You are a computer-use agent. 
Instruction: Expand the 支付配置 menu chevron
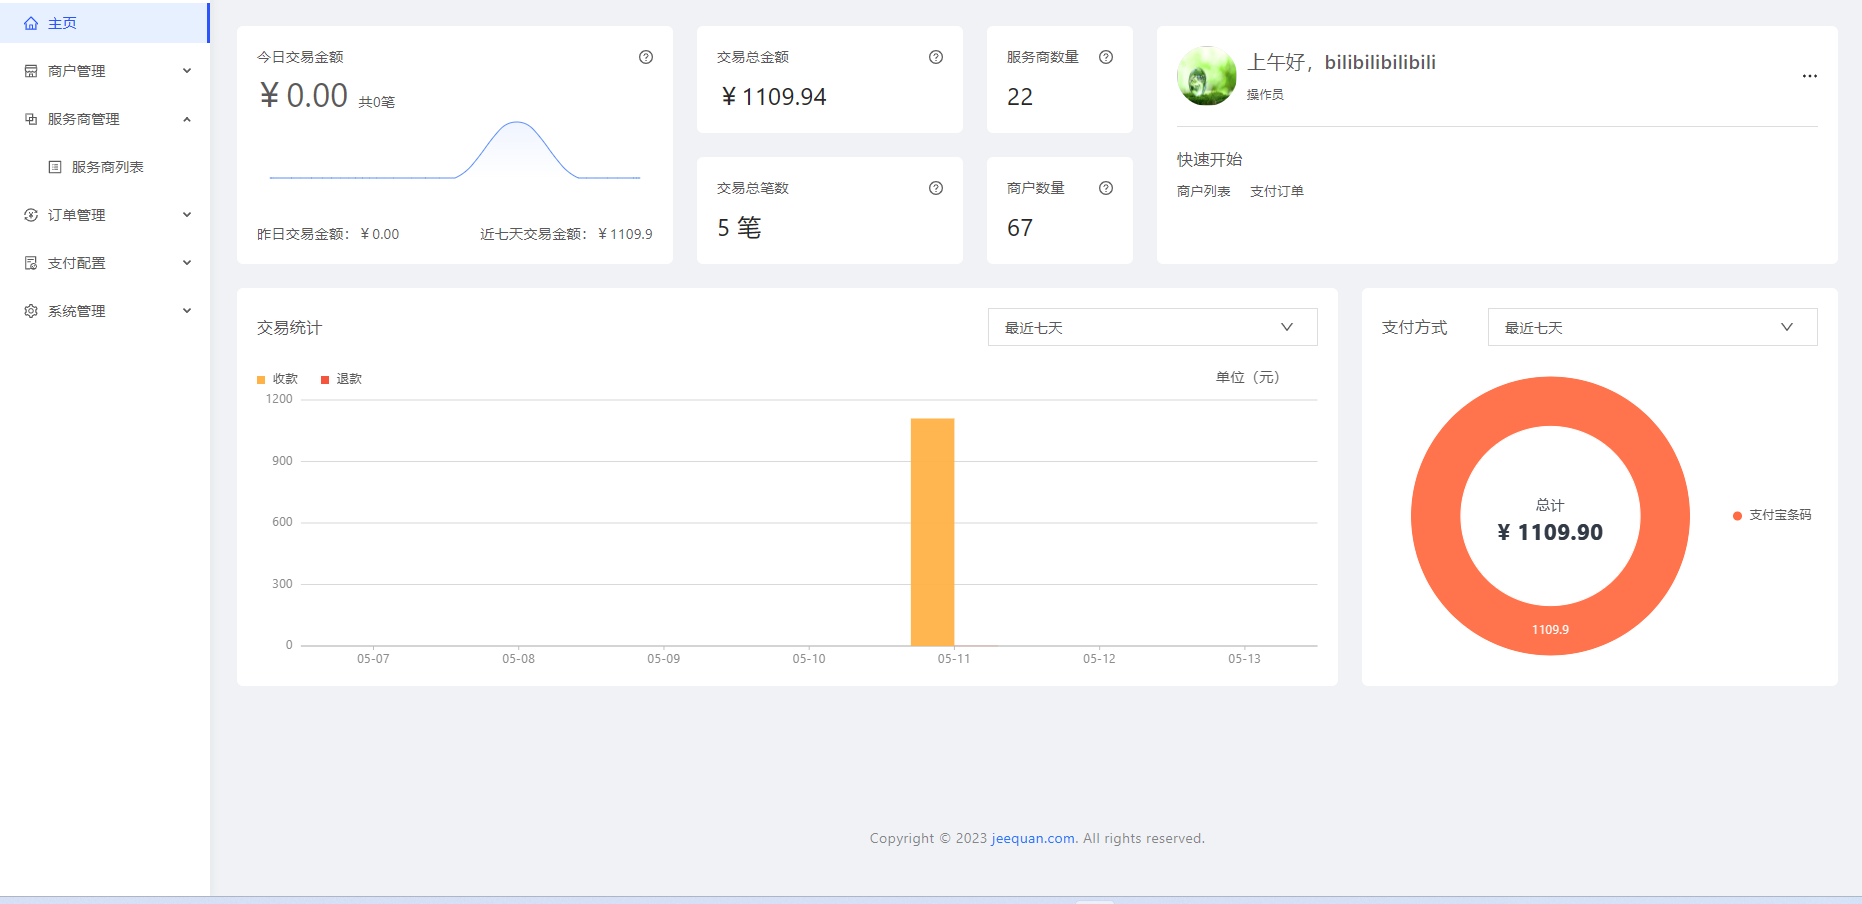pos(187,263)
